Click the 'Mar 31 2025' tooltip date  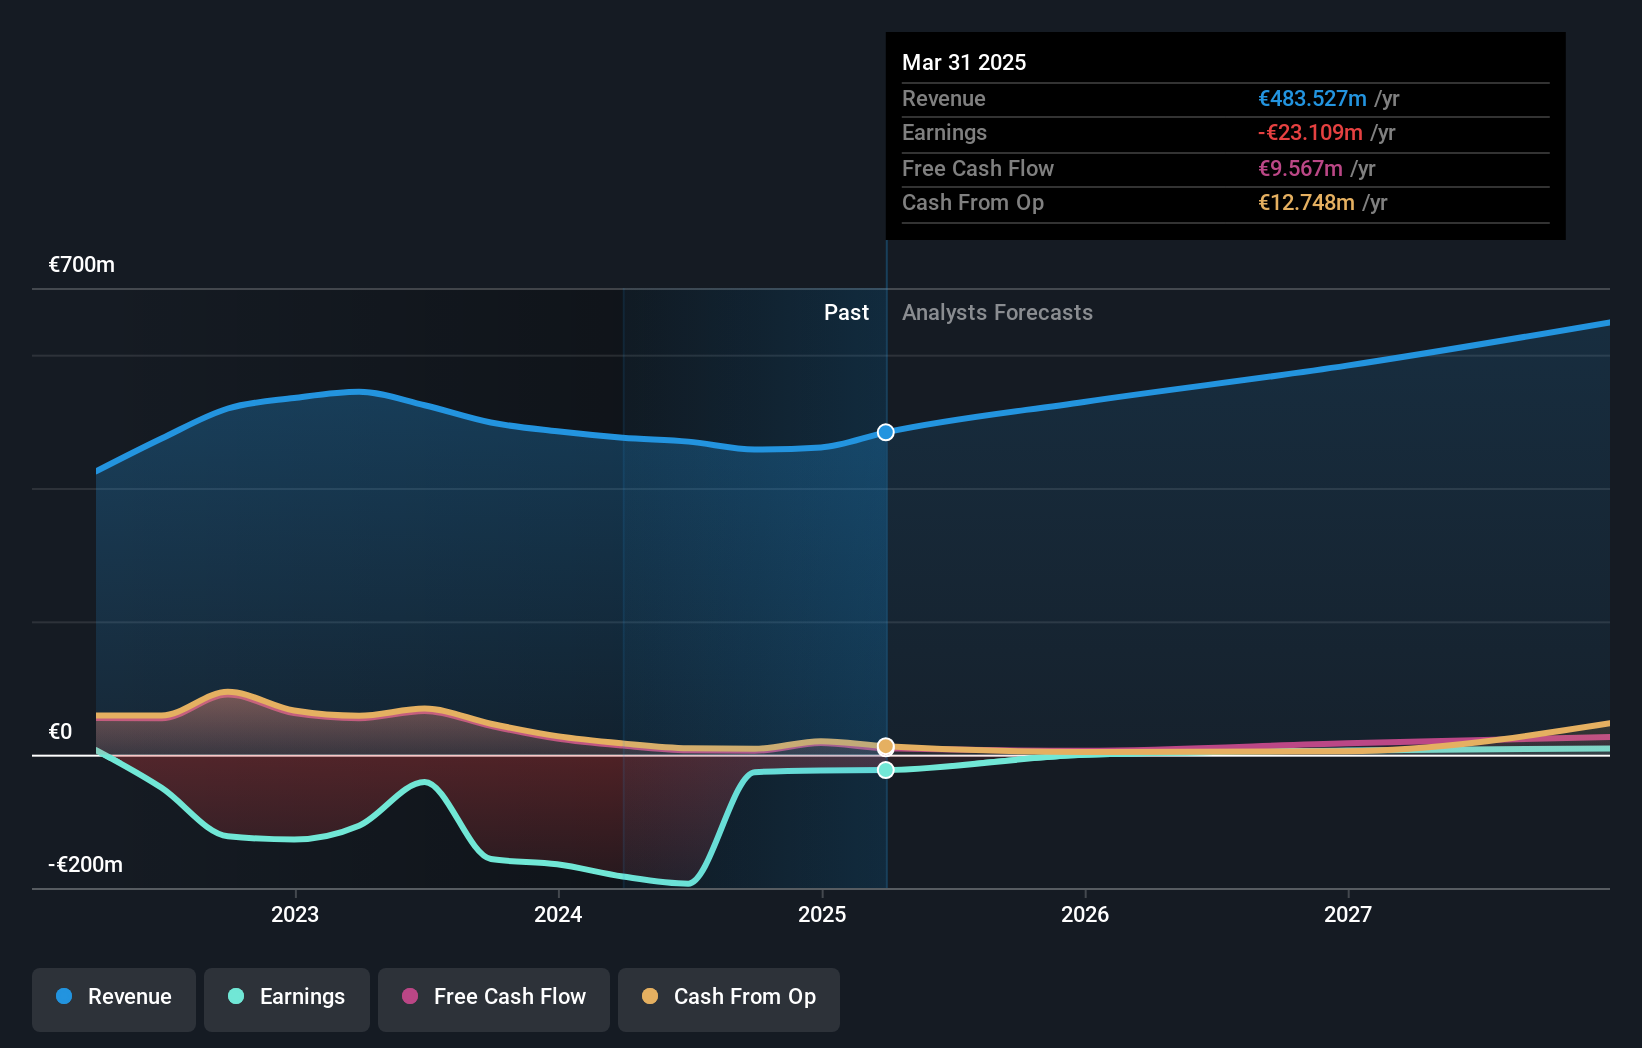click(964, 63)
